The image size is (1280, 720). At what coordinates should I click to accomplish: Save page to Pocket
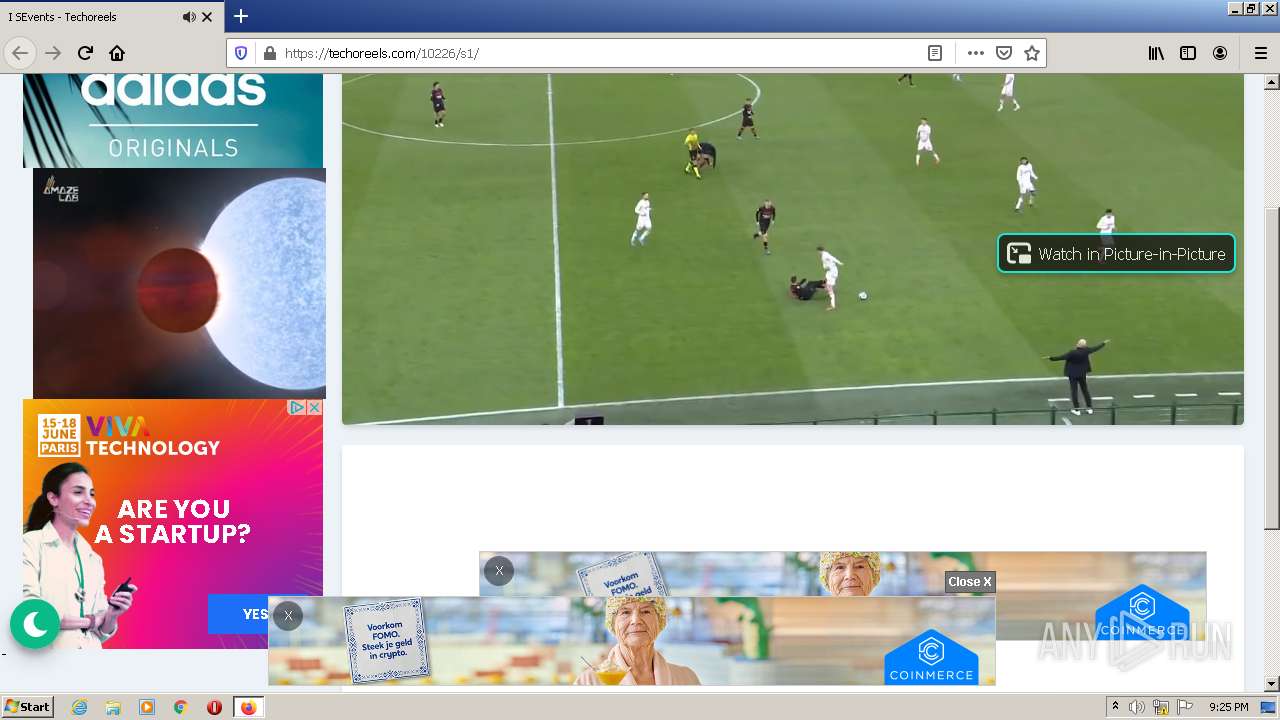[1004, 53]
